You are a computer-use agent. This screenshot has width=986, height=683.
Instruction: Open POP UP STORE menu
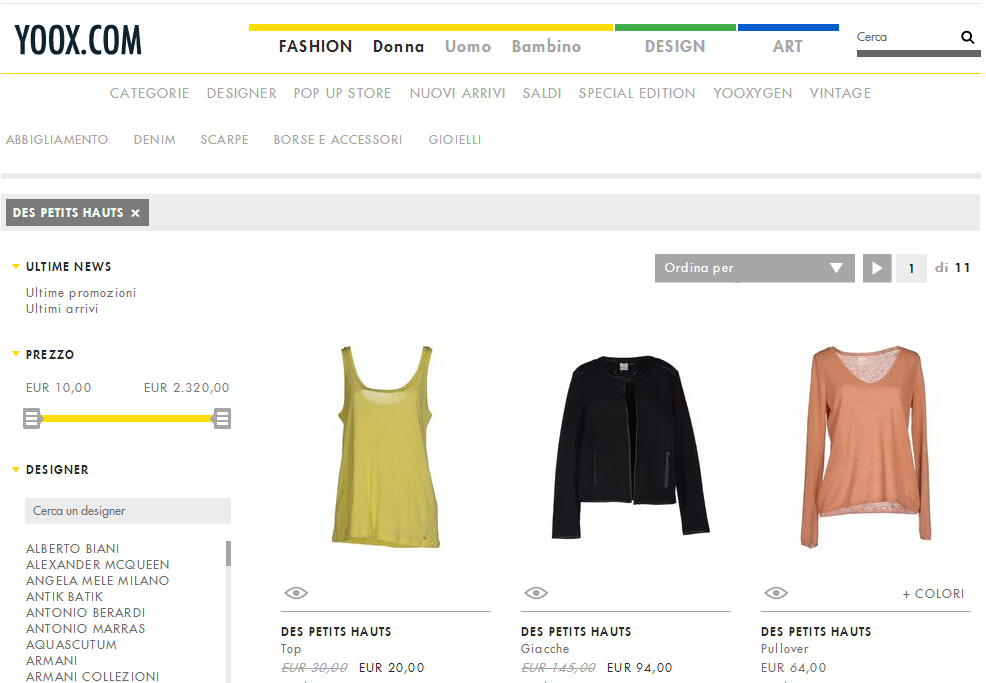tap(343, 93)
